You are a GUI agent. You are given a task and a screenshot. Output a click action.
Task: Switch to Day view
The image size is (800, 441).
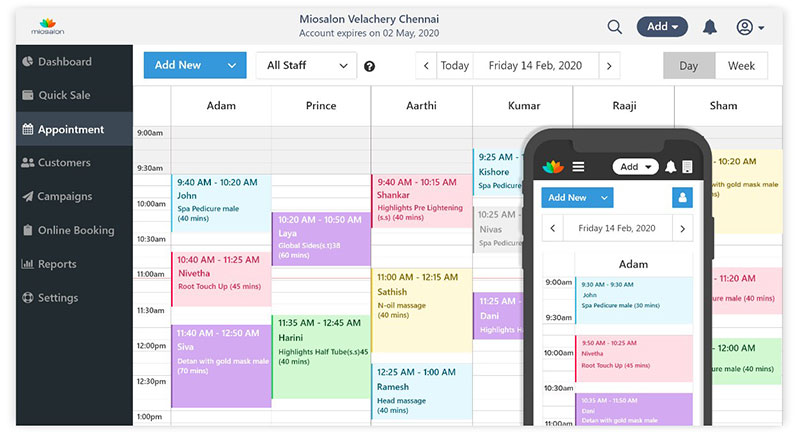coord(689,66)
